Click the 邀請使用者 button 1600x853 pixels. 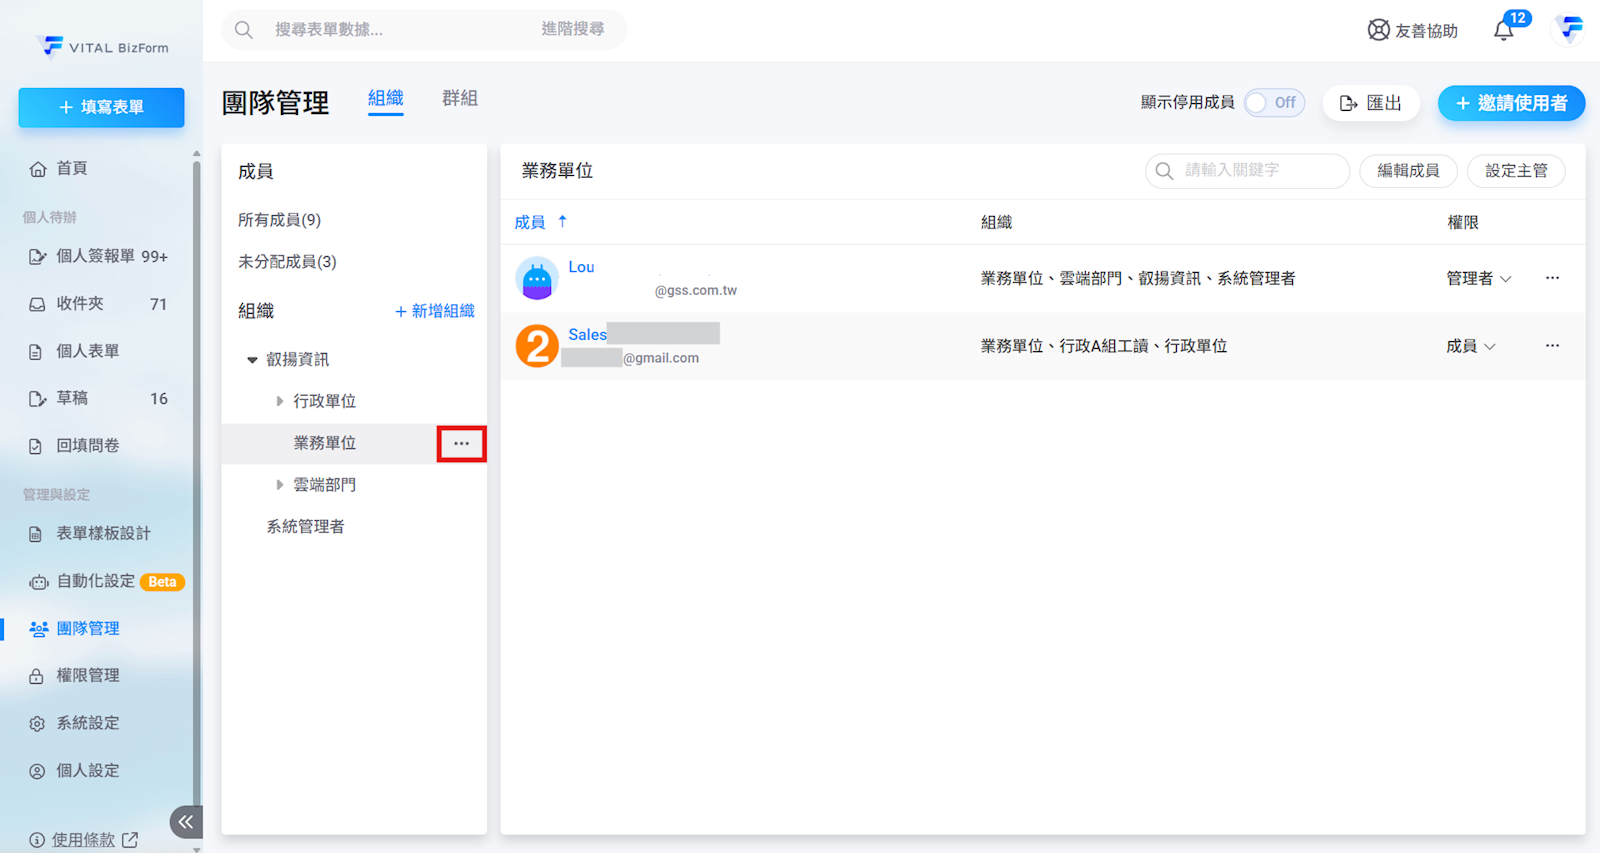[1510, 103]
